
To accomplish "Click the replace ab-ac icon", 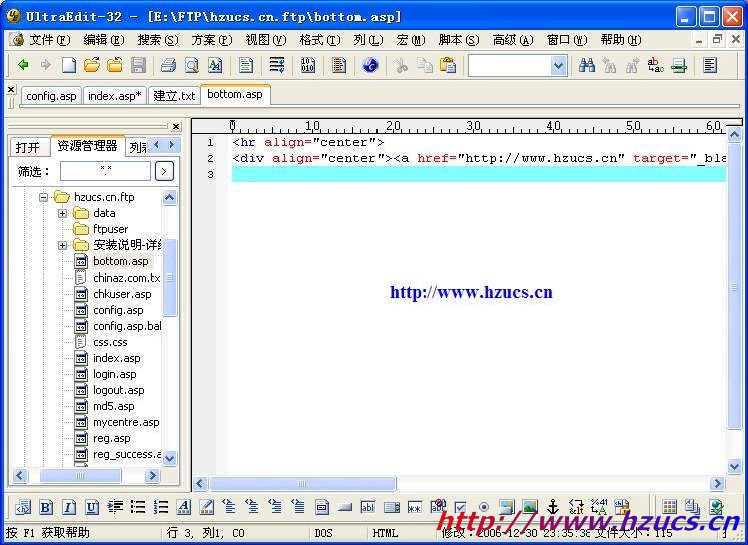I will pyautogui.click(x=656, y=65).
